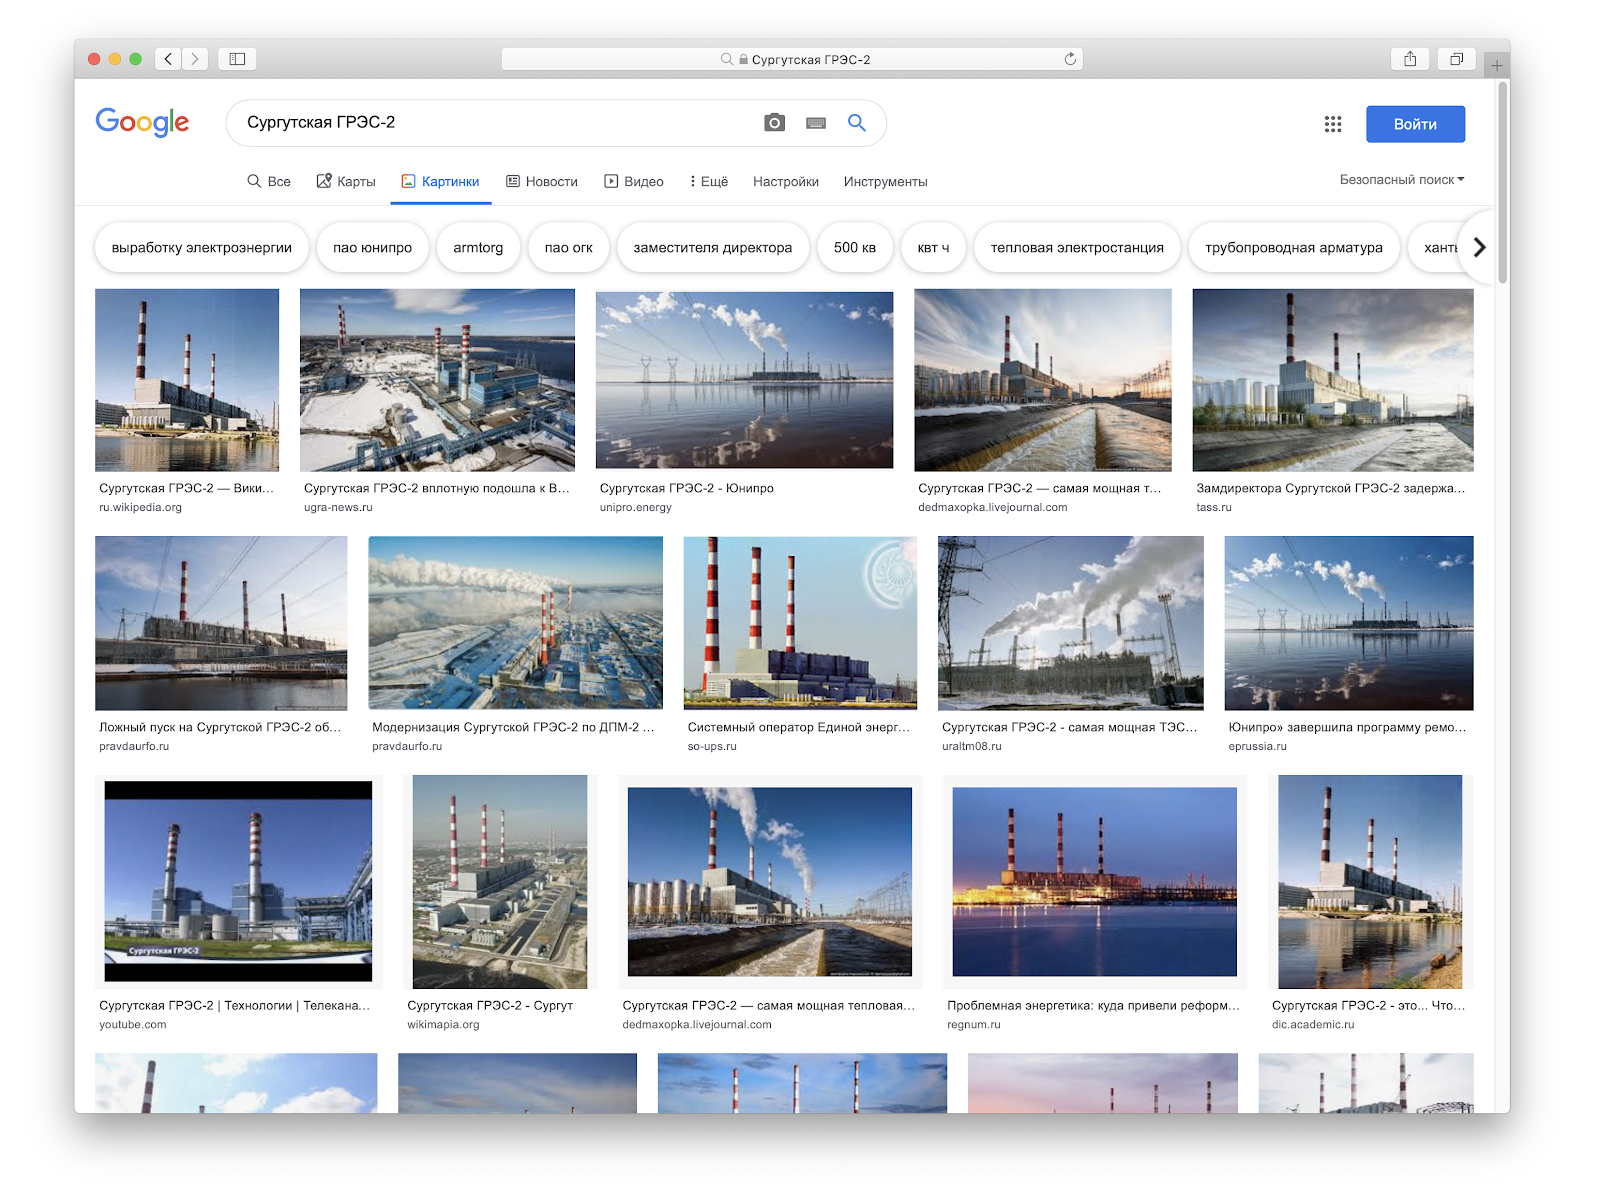Reload the page with the refresh icon
The height and width of the screenshot is (1197, 1600).
[x=1070, y=59]
